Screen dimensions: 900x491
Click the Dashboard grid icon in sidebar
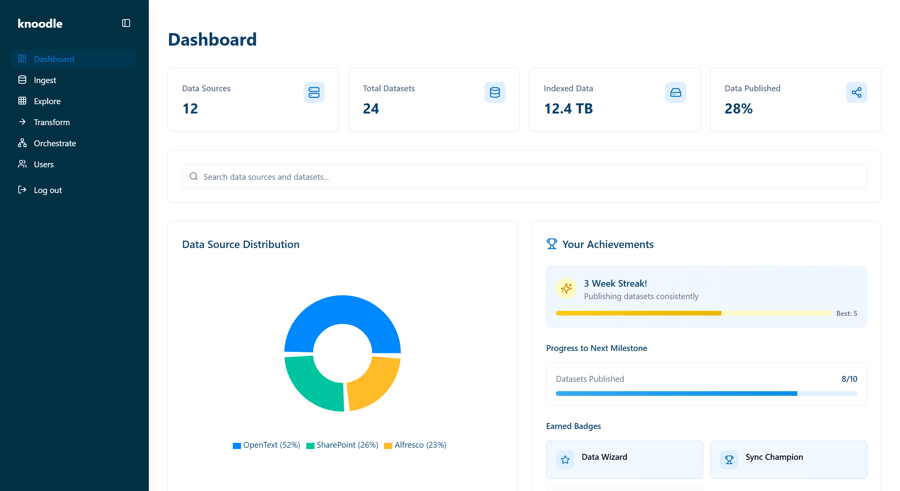pyautogui.click(x=22, y=59)
